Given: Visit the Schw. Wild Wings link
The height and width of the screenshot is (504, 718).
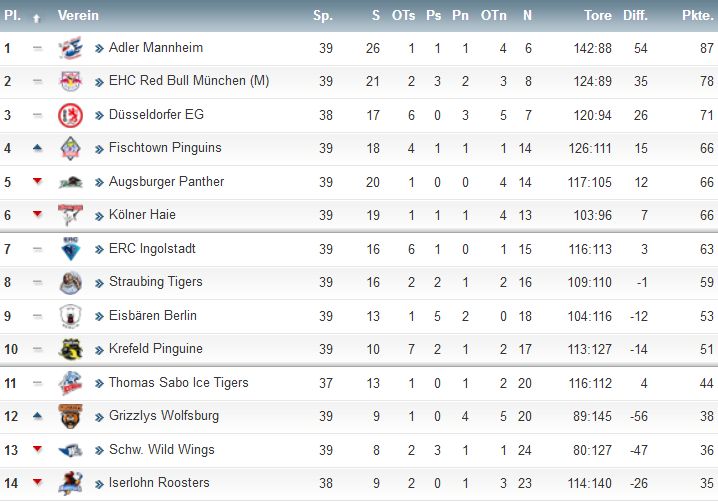Looking at the screenshot, I should point(162,450).
